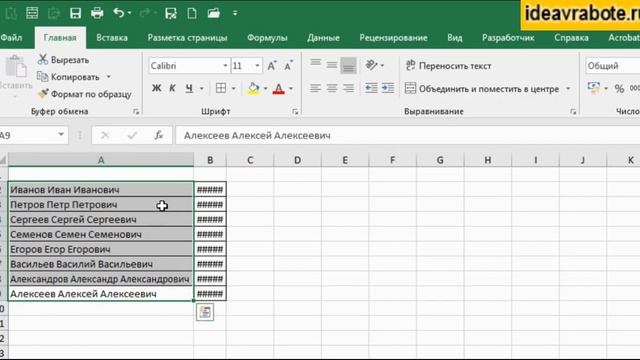
Task: Align cell text right
Action: coord(348,88)
